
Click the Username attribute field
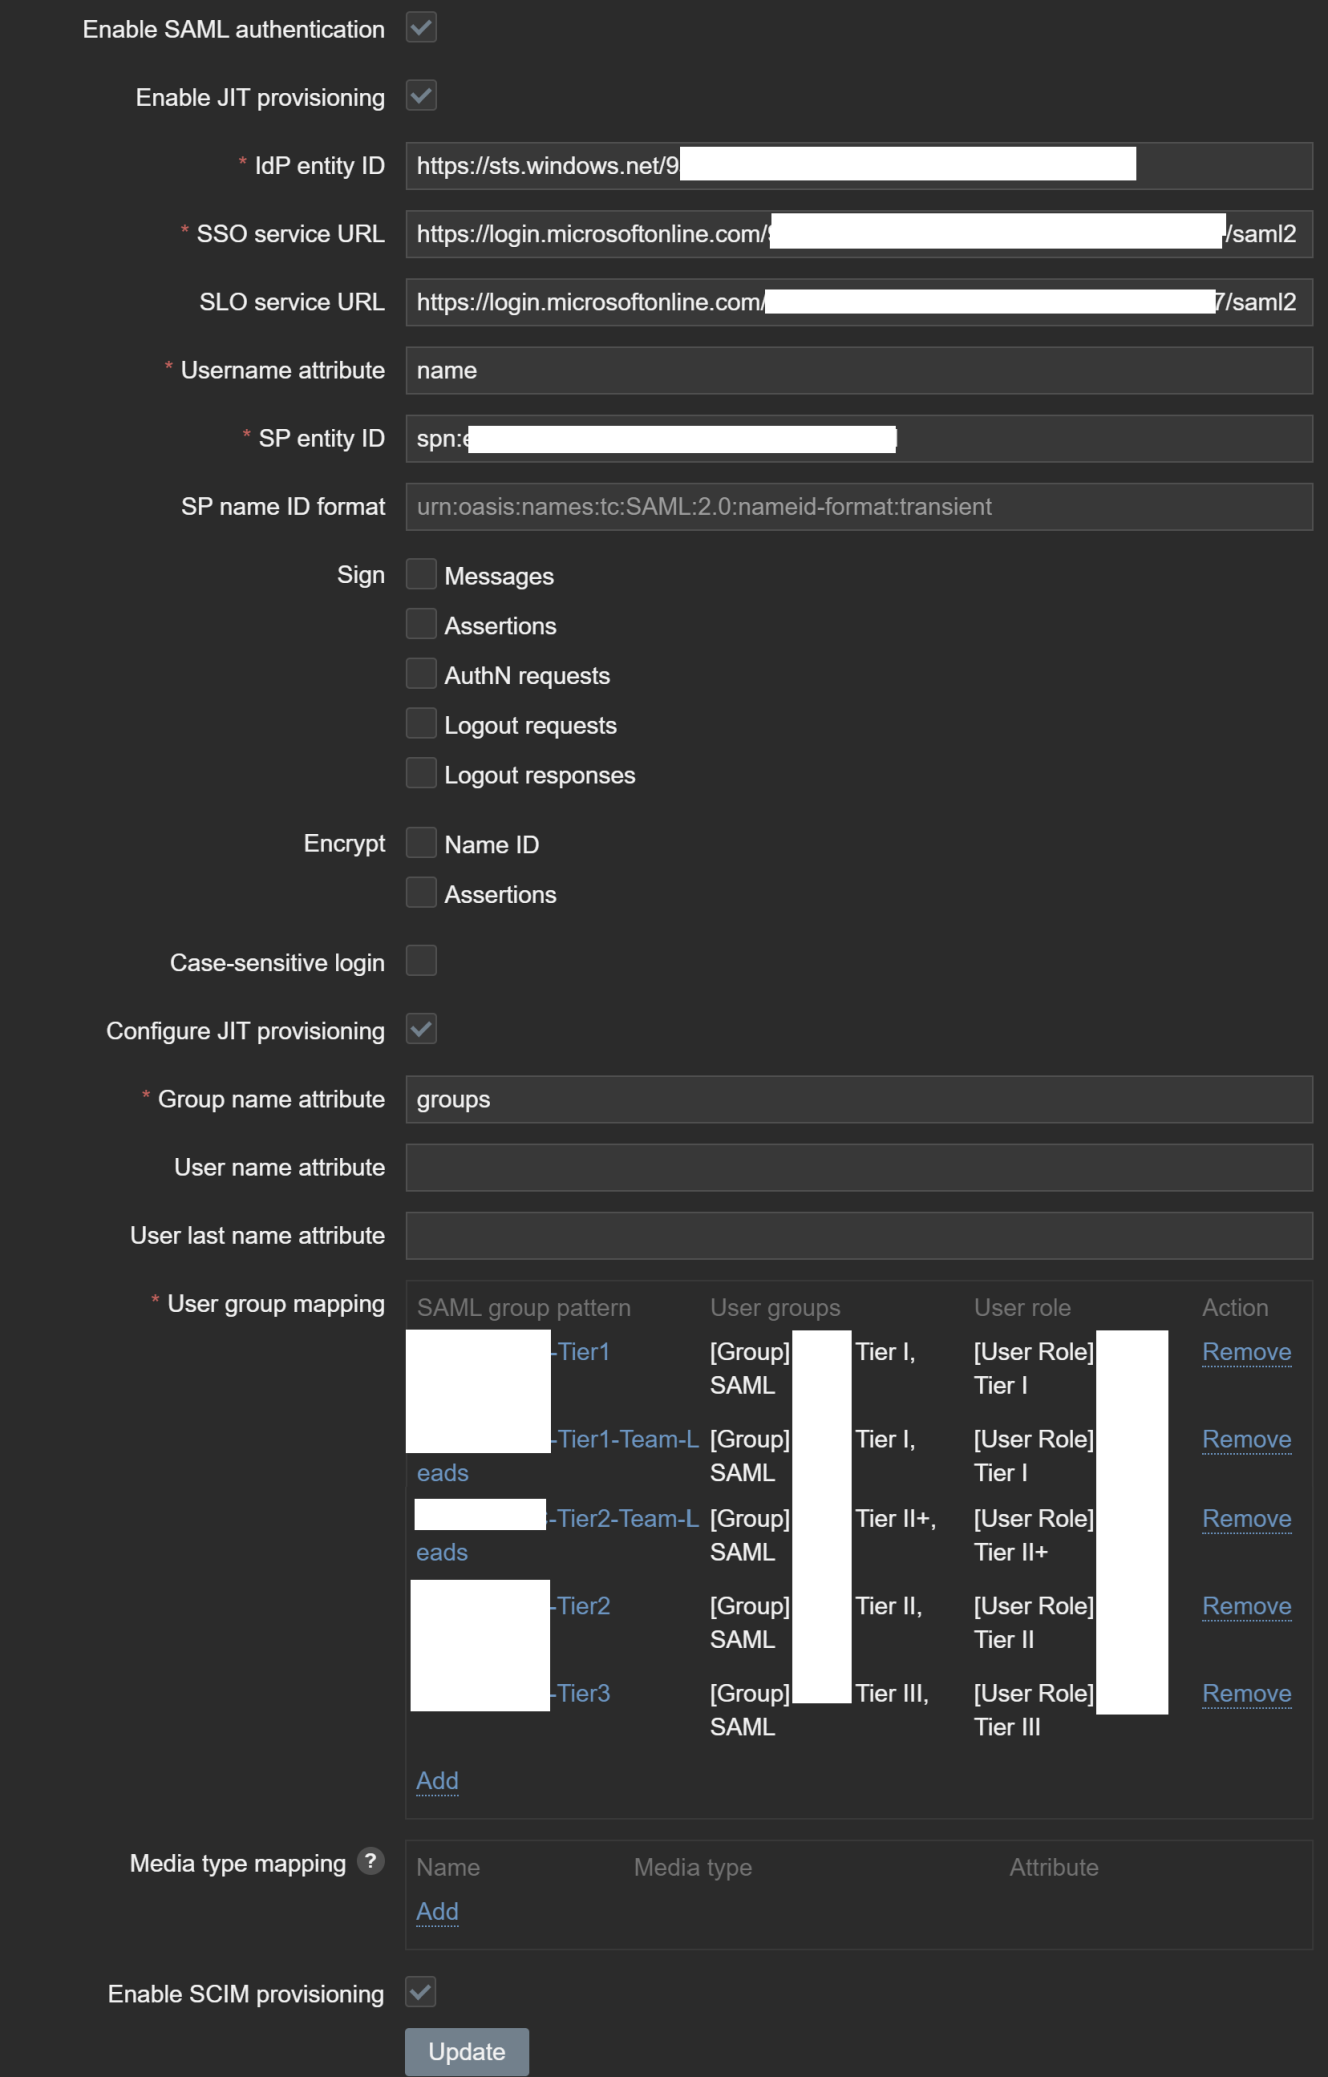(x=858, y=371)
